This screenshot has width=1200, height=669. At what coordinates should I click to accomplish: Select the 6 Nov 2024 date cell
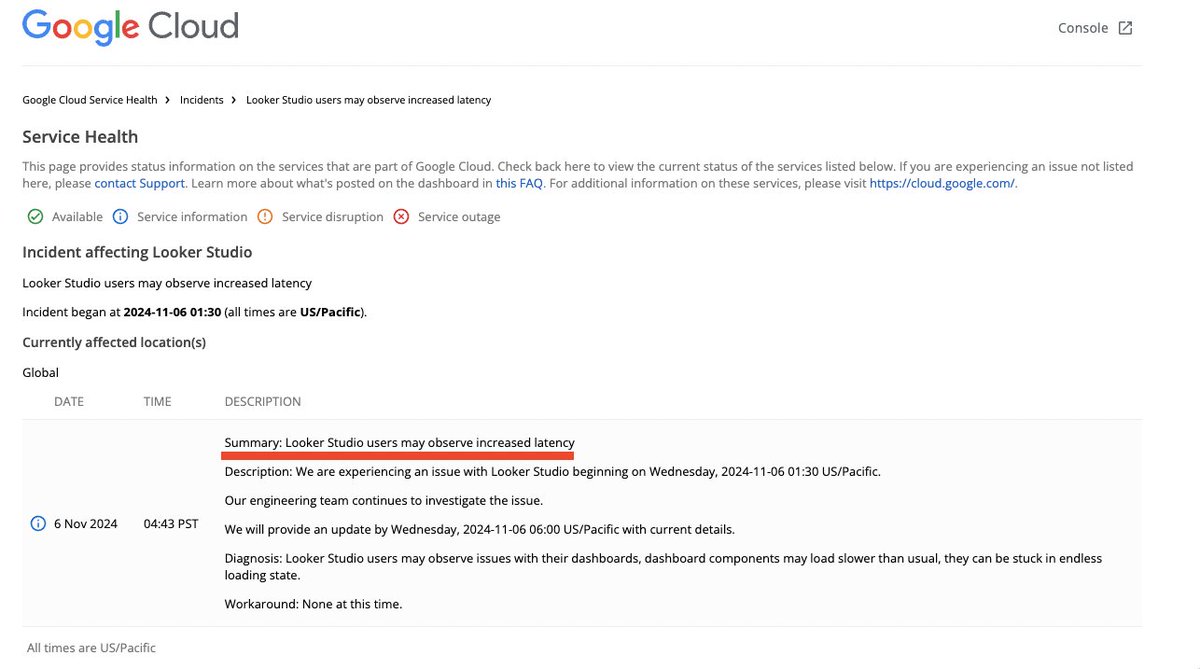point(85,524)
